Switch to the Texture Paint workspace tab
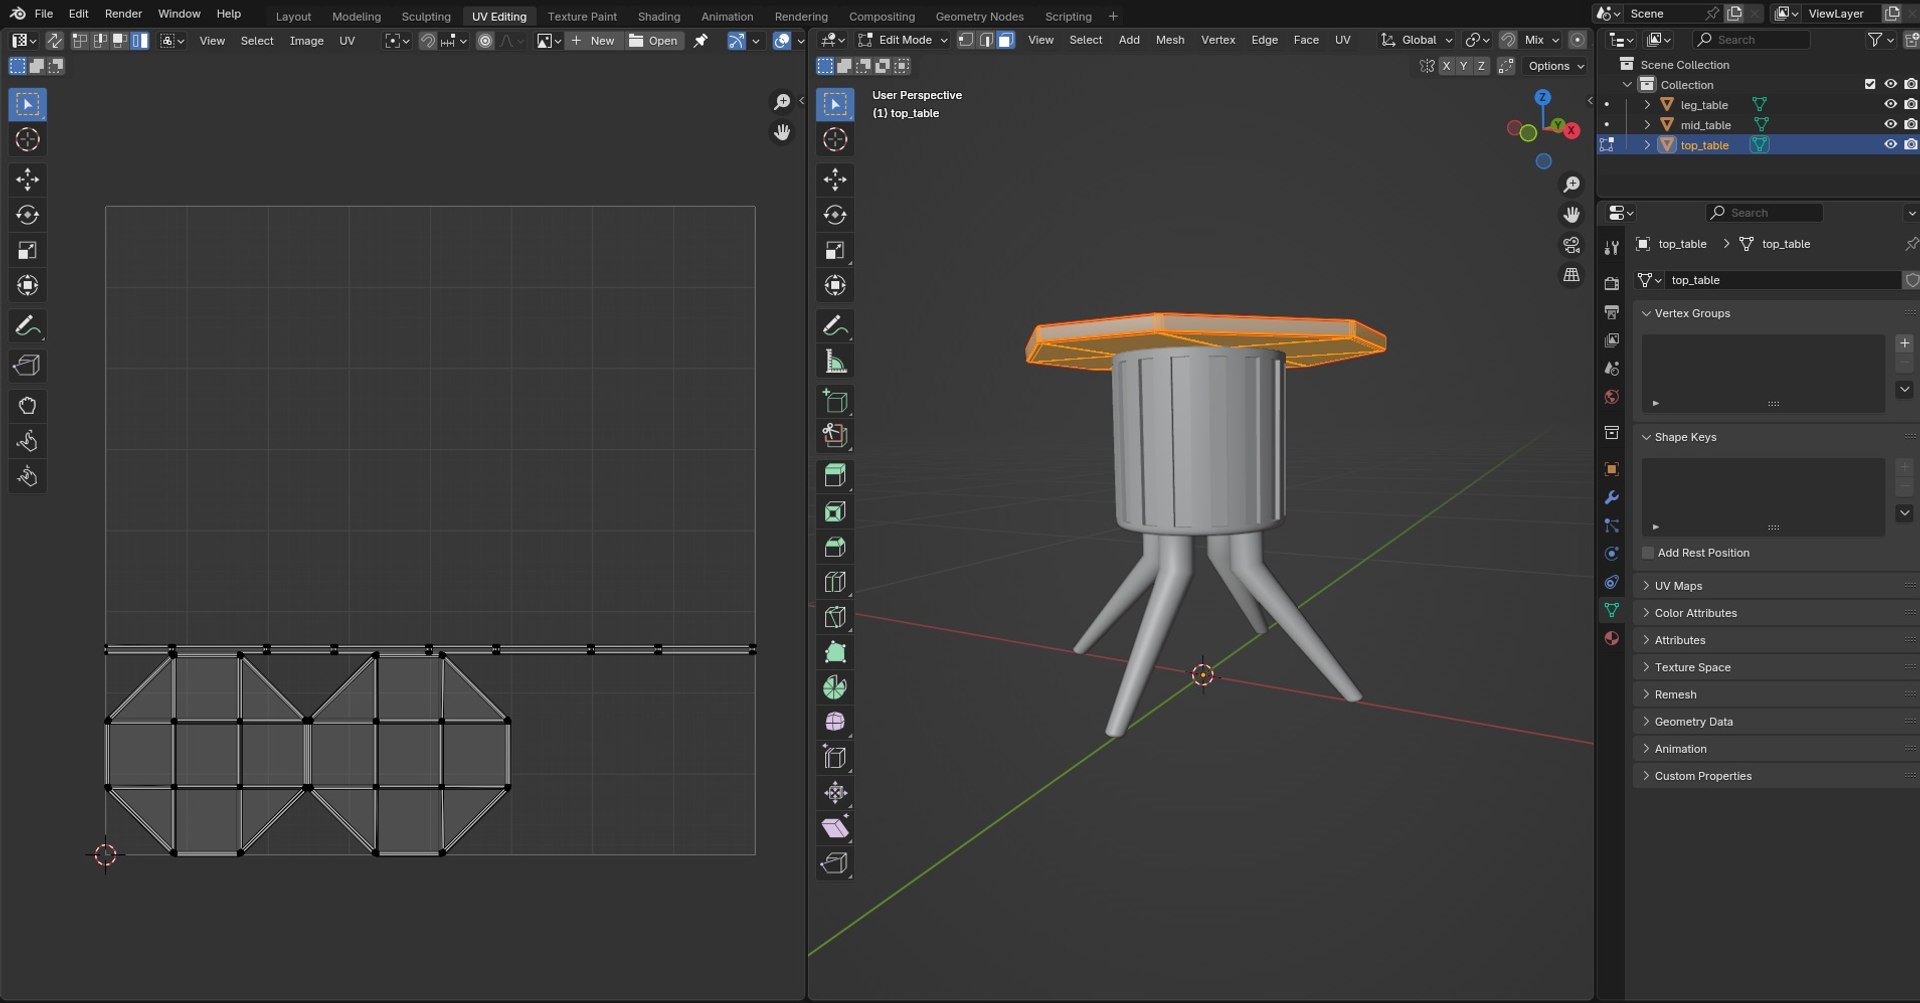 coord(582,16)
